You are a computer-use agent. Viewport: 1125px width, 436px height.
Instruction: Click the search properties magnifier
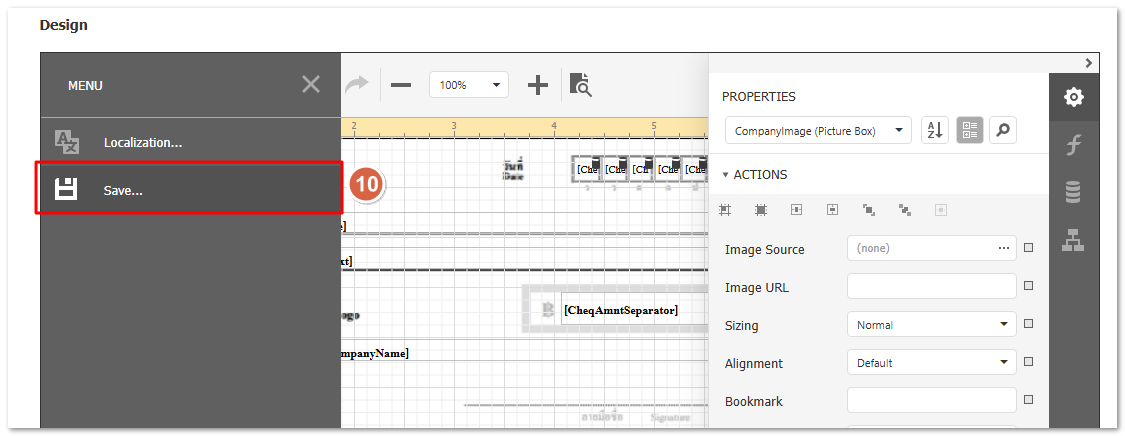point(1003,130)
